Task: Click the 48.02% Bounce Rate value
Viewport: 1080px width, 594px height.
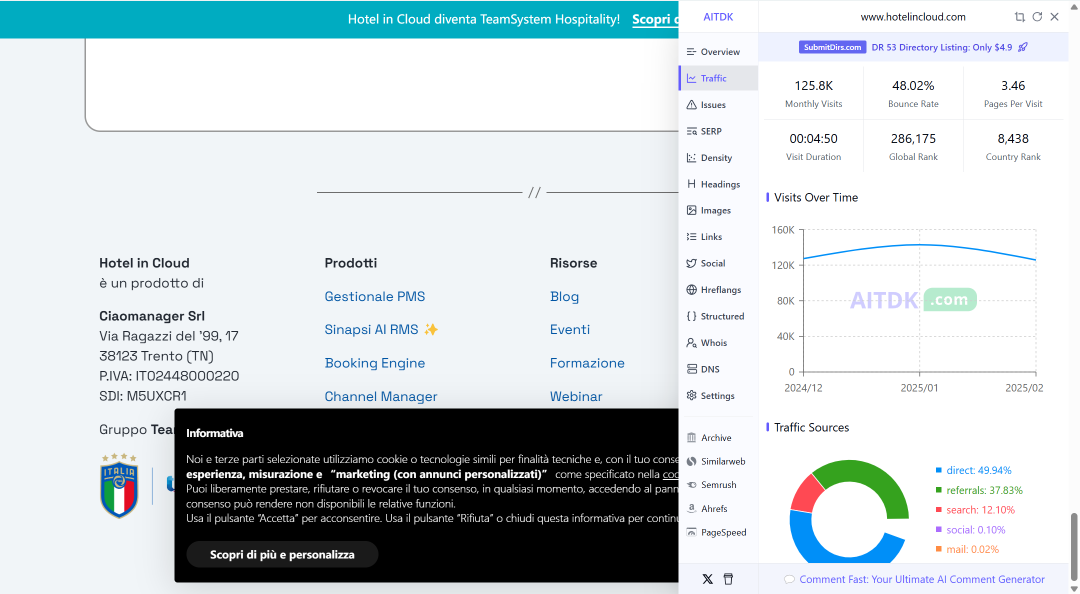Action: [x=913, y=85]
